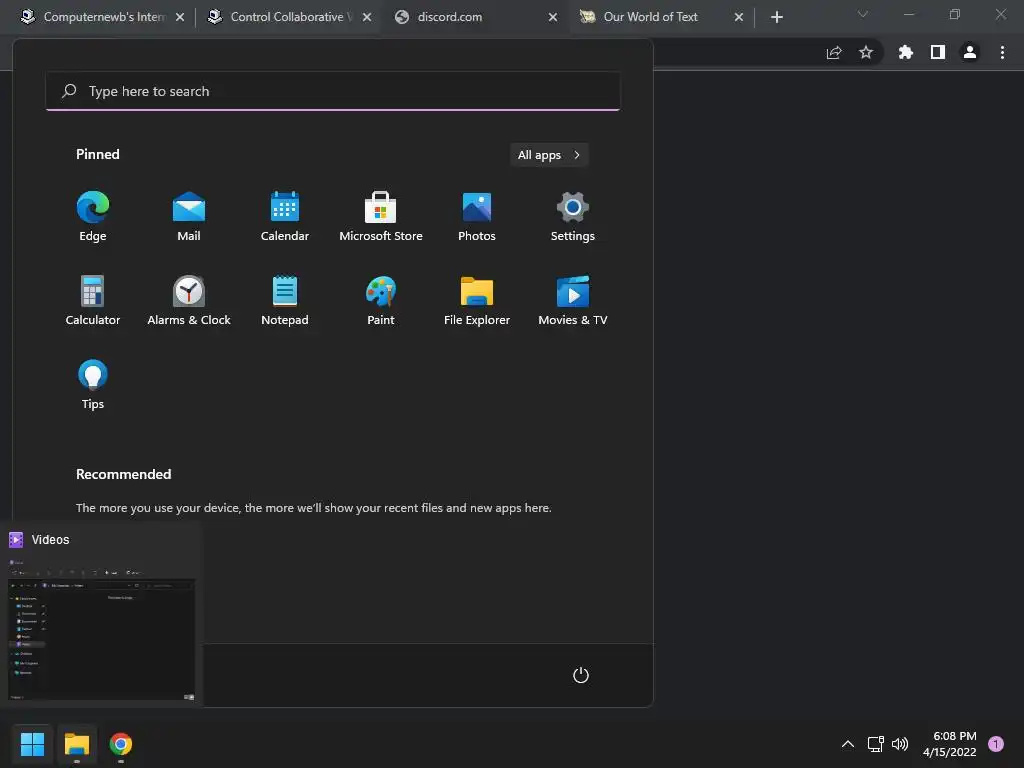1024x768 pixels.
Task: Open Microsoft Store
Action: click(381, 216)
